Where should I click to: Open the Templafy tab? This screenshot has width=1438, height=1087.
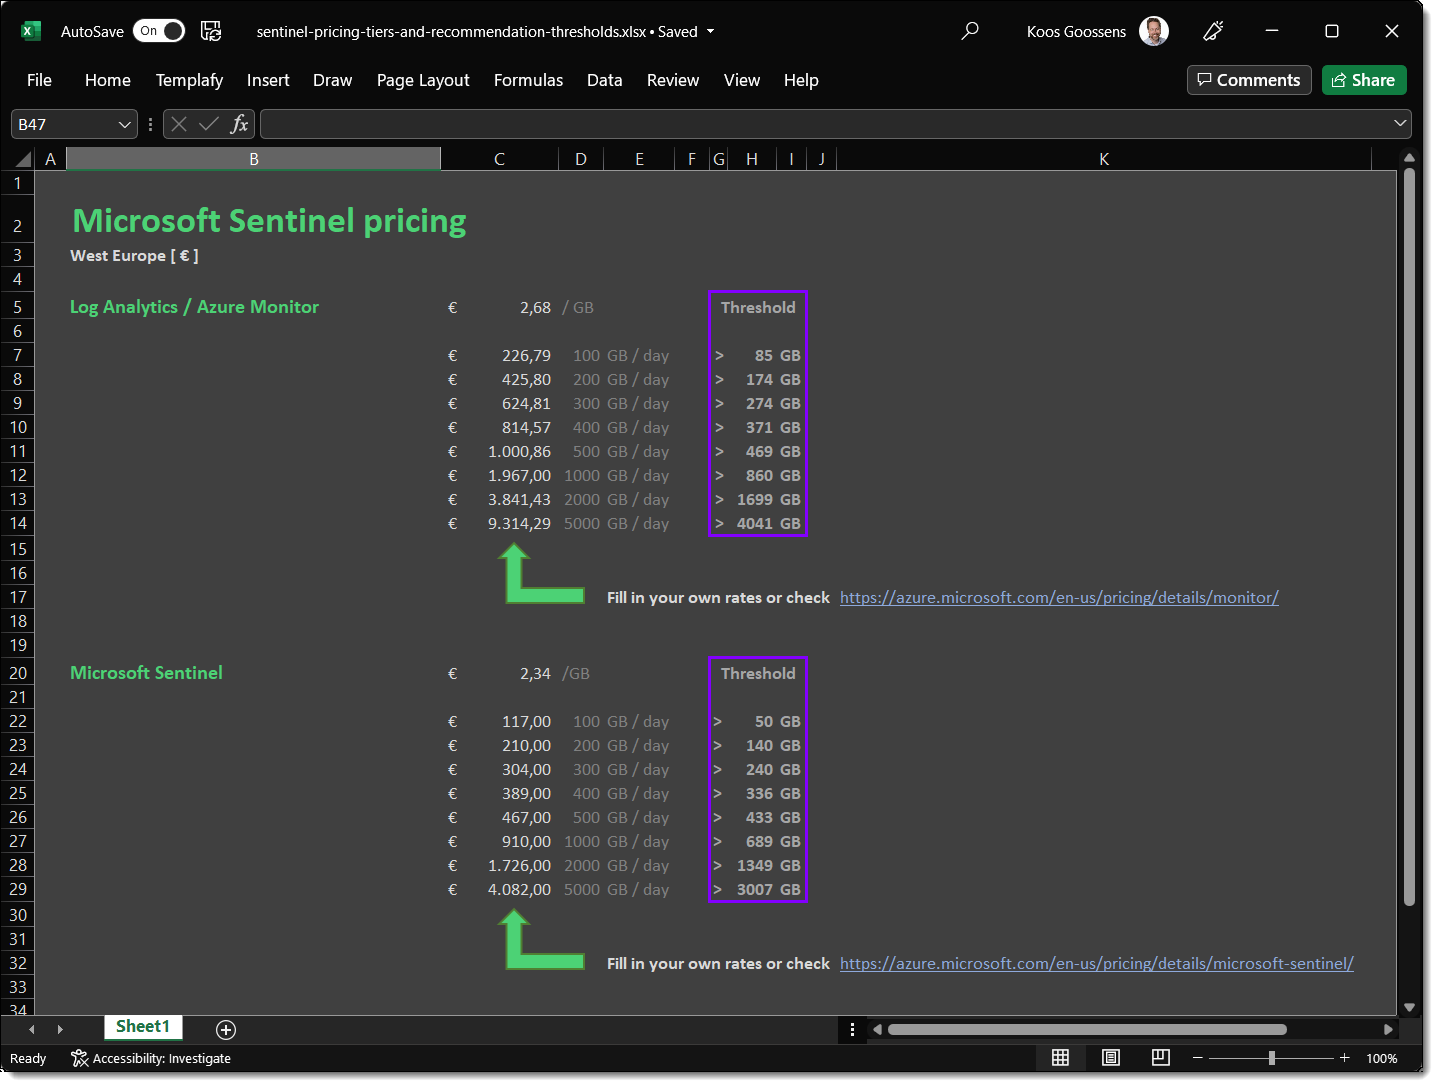(x=189, y=80)
